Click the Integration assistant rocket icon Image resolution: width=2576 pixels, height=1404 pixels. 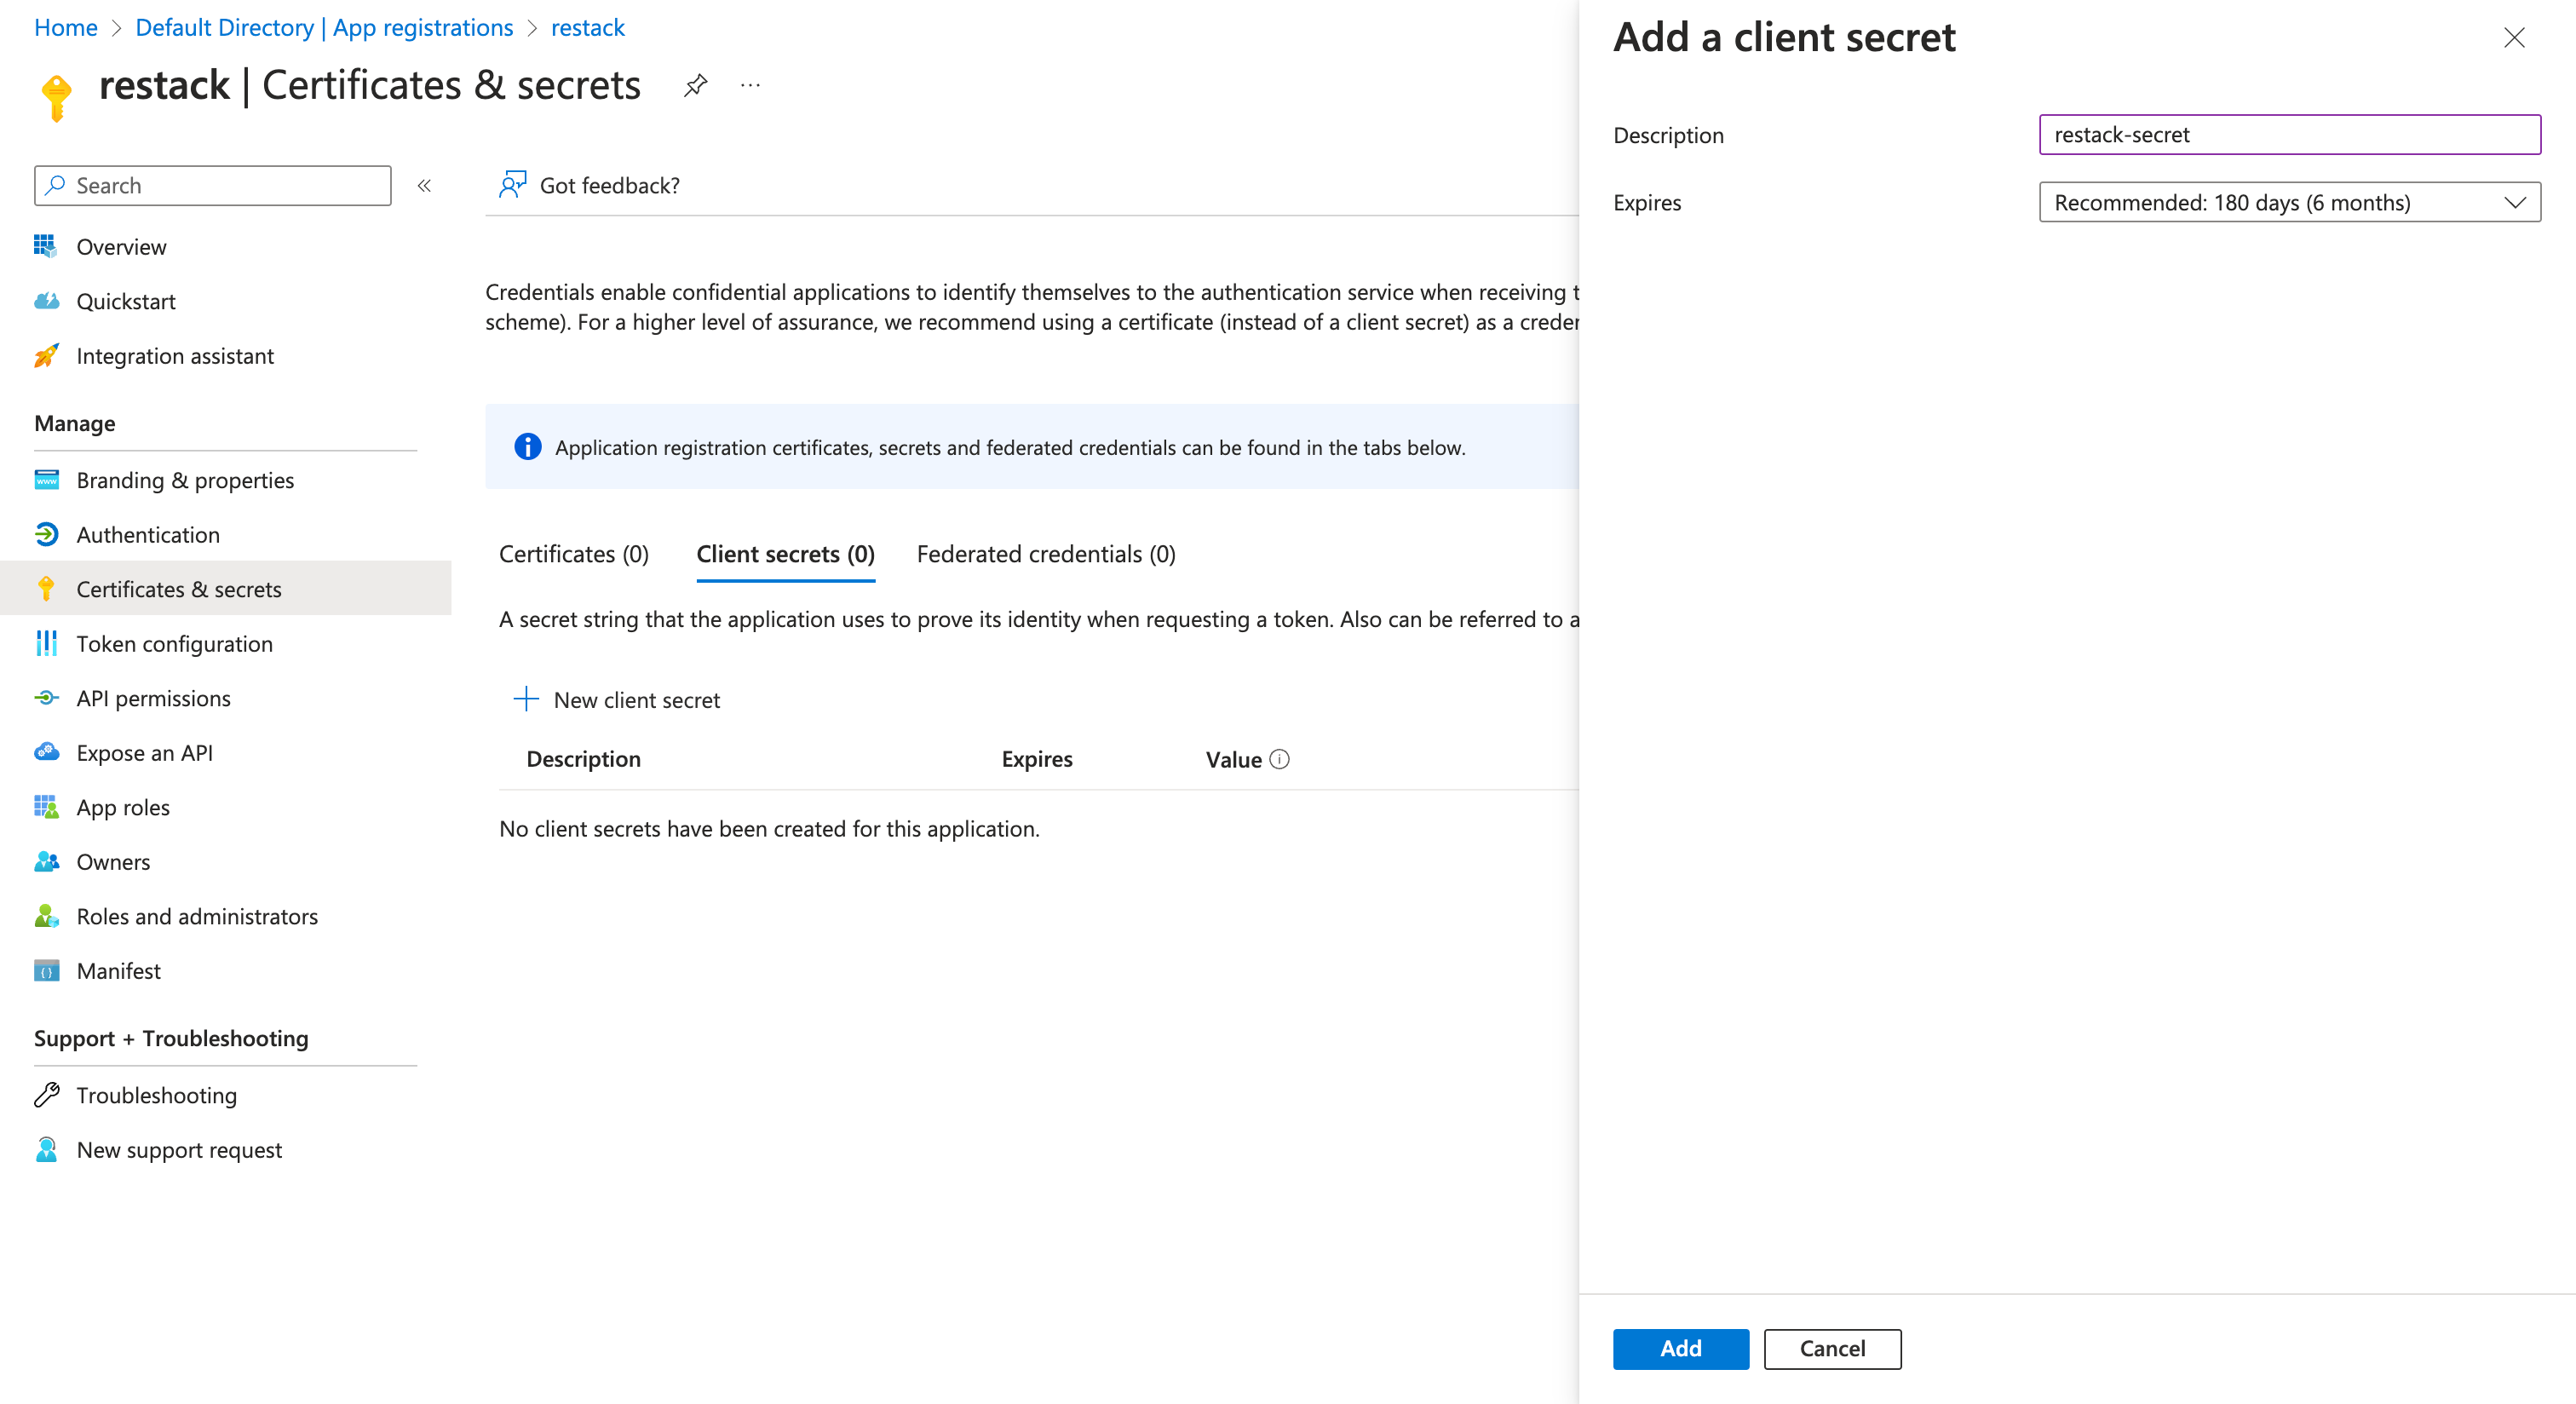tap(46, 356)
